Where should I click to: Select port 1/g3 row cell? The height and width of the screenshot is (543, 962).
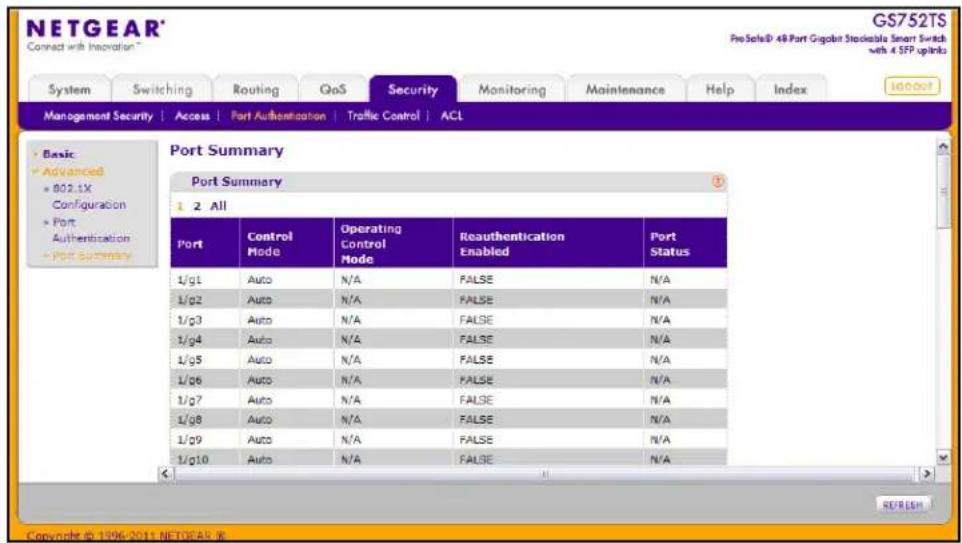tap(205, 320)
